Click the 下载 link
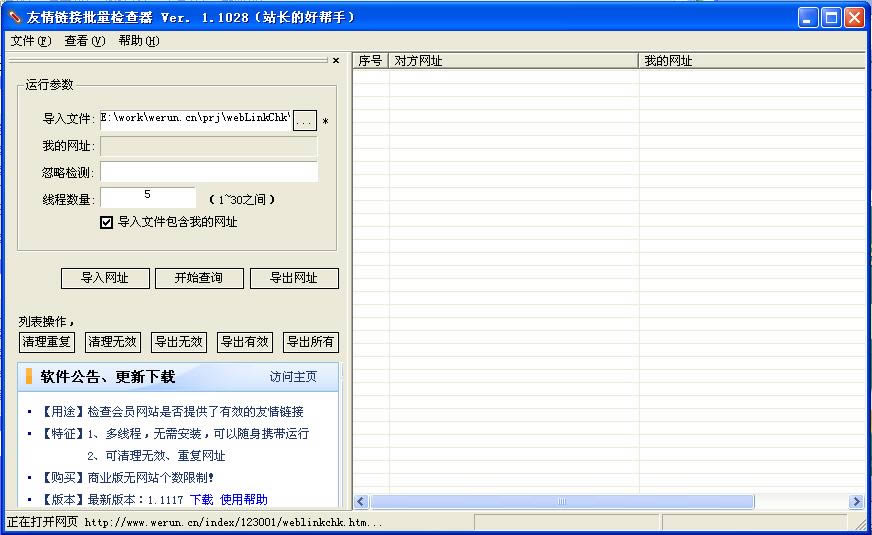This screenshot has width=872, height=535. (x=201, y=499)
